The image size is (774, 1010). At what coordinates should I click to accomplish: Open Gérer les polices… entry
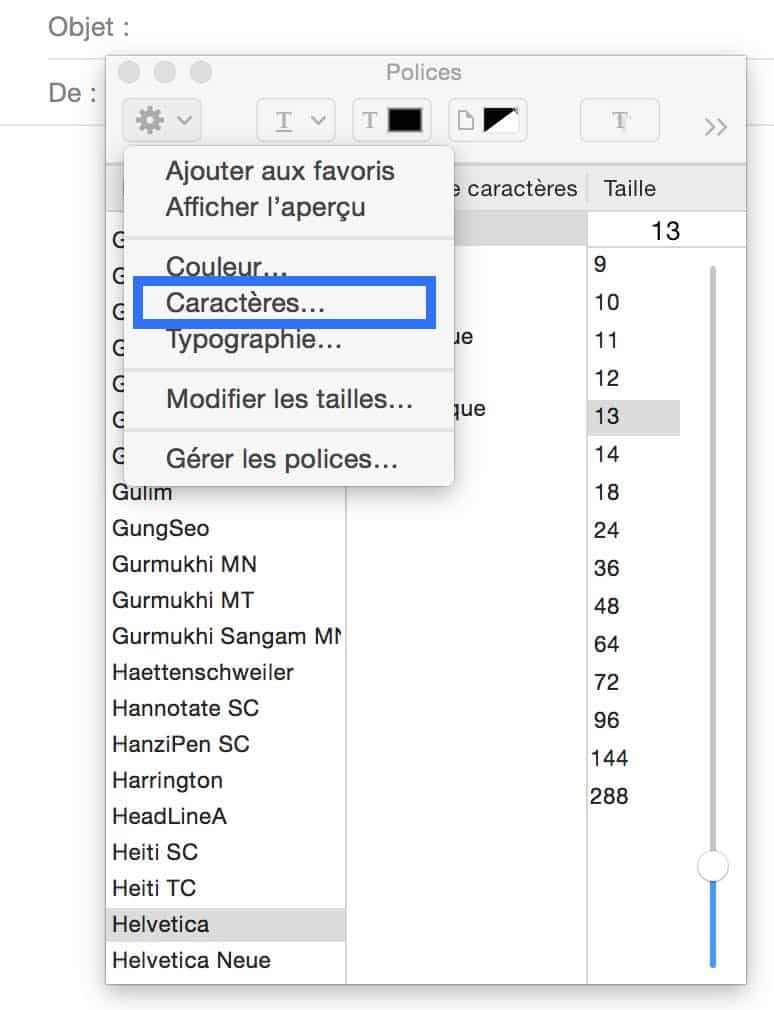281,459
